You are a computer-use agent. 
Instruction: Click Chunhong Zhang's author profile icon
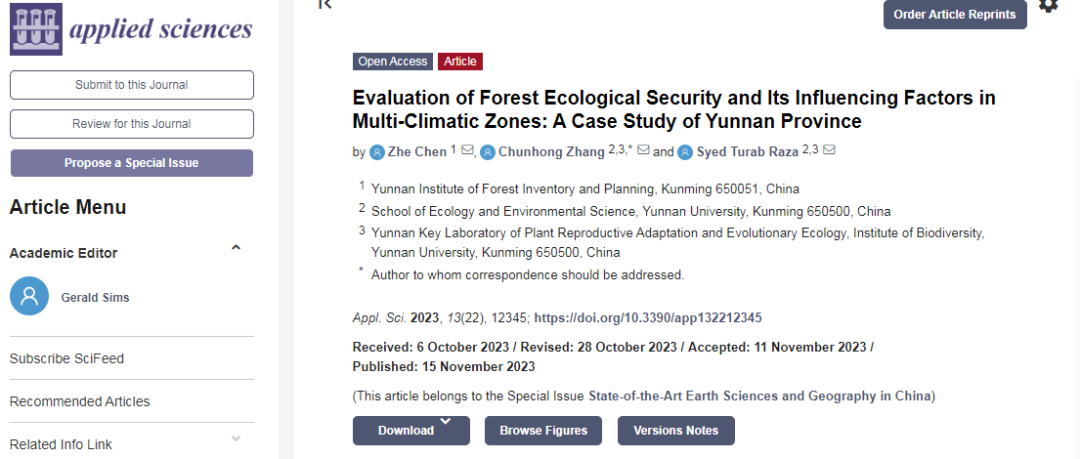click(487, 152)
